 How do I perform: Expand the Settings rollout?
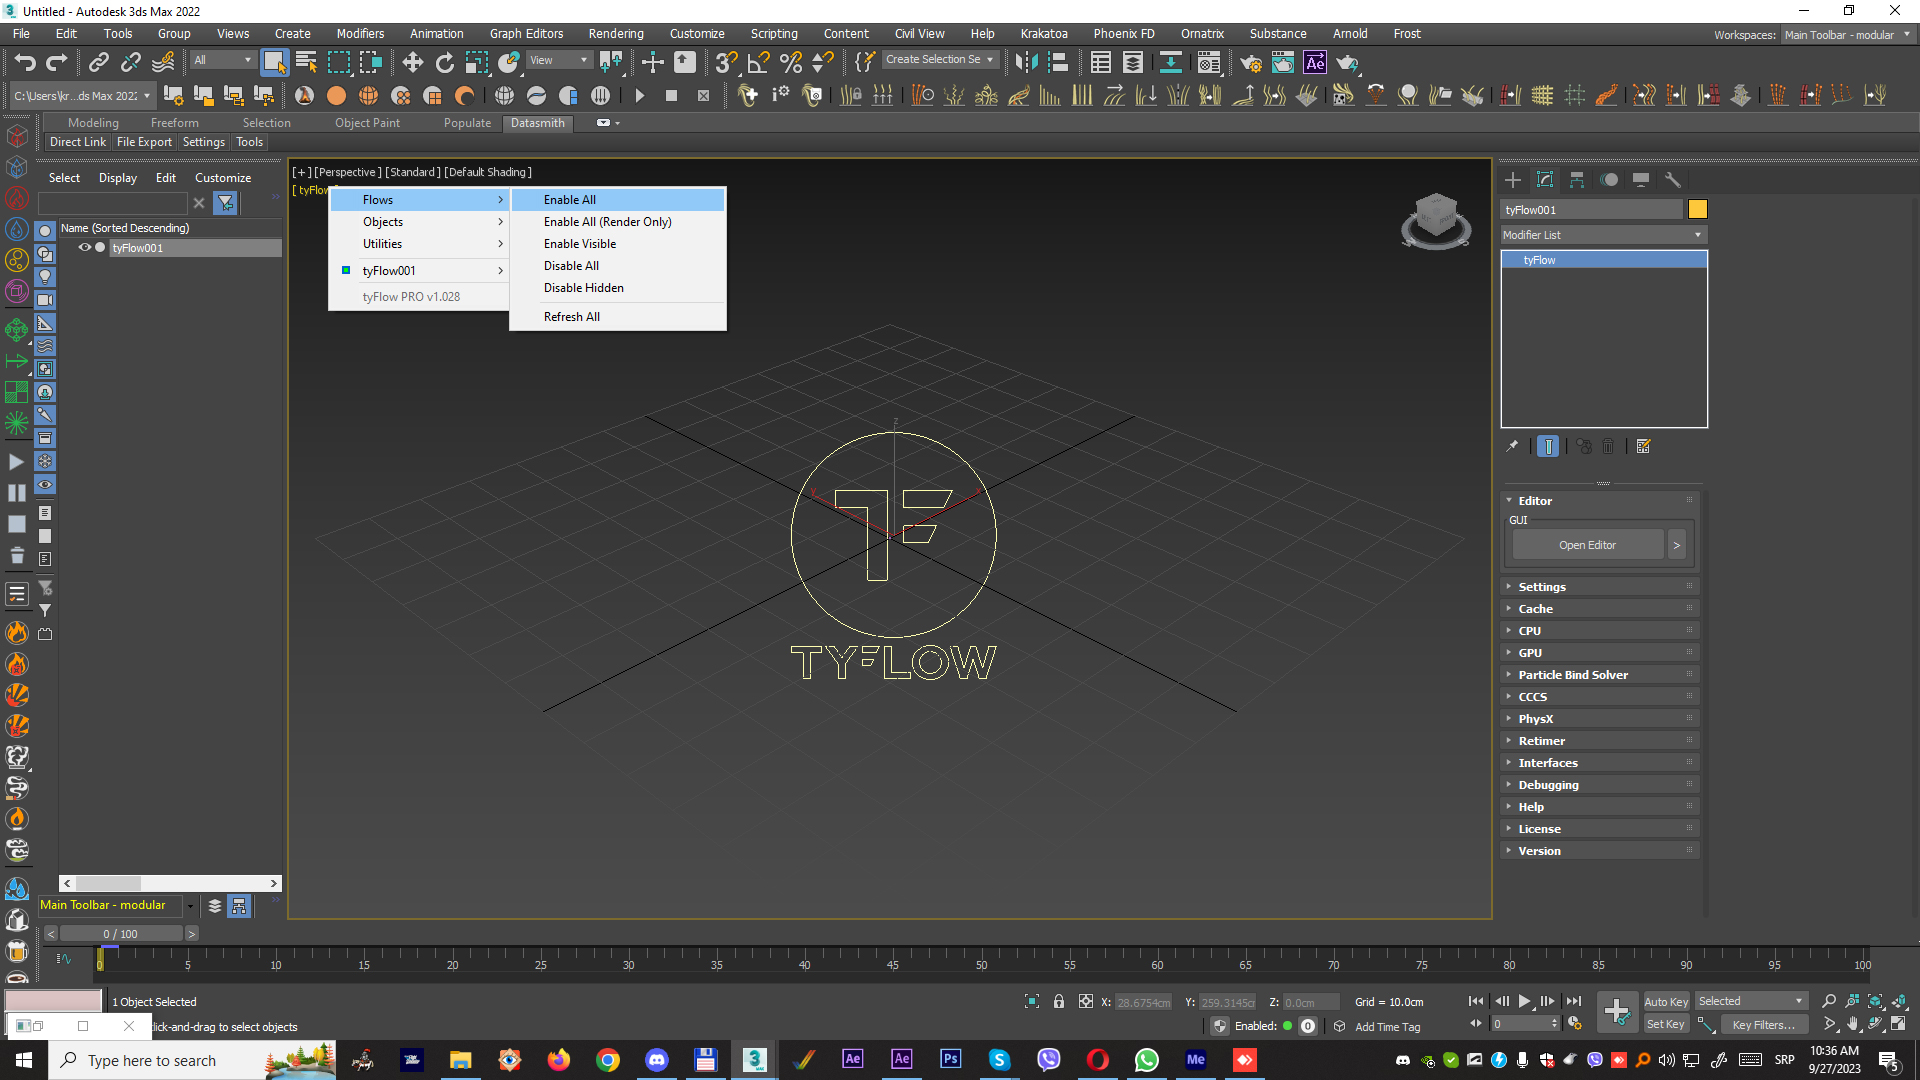coord(1600,587)
